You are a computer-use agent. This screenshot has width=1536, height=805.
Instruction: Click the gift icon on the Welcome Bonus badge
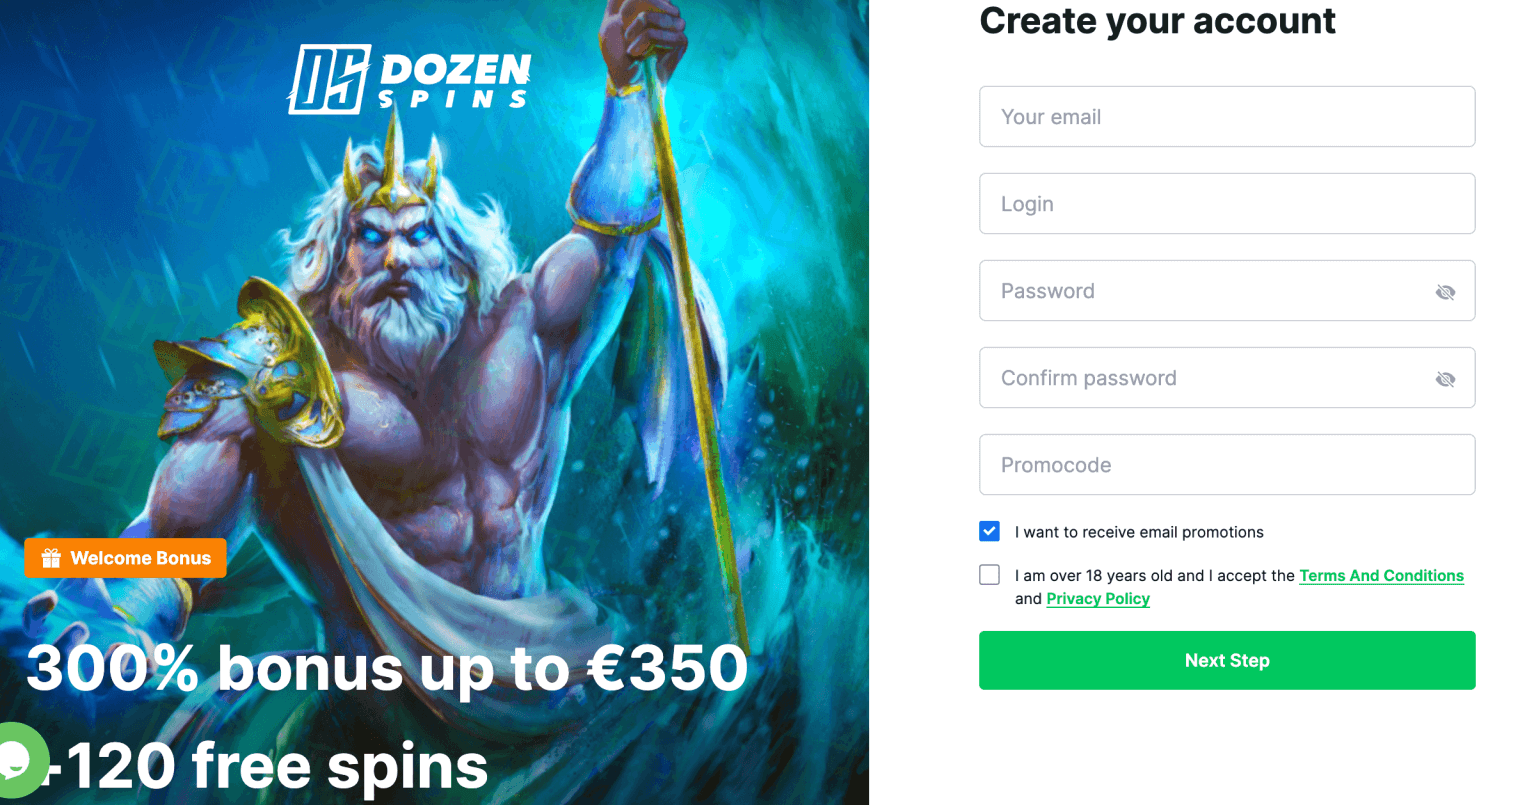(51, 558)
